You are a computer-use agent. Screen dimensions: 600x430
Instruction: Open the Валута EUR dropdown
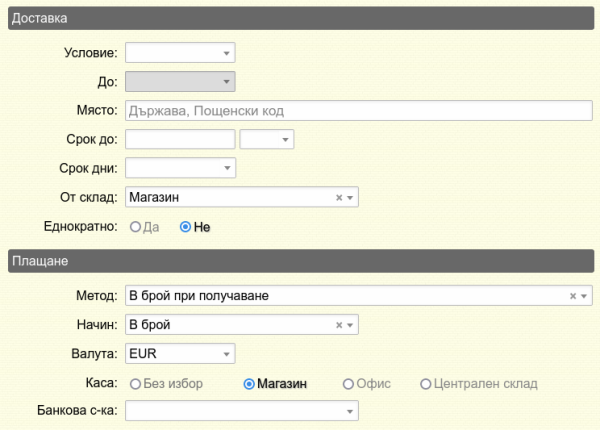[x=180, y=353]
